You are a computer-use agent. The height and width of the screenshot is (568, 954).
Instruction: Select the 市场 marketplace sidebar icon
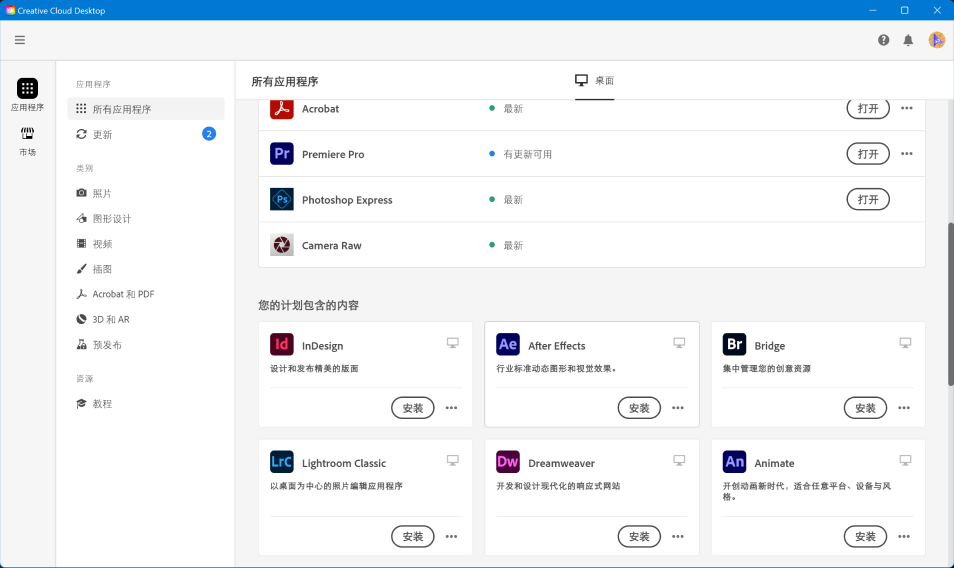point(28,134)
